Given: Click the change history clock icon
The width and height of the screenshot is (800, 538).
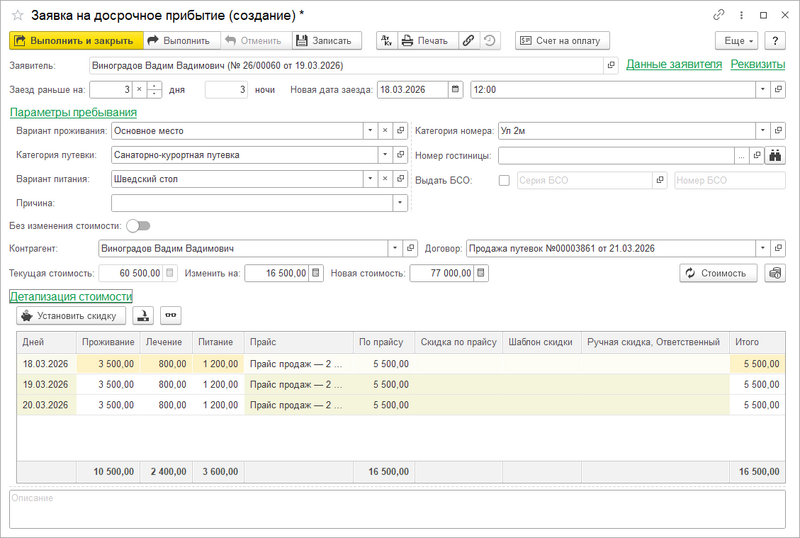Looking at the screenshot, I should pos(489,41).
